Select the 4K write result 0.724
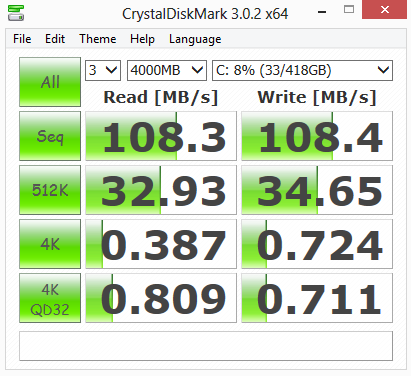This screenshot has height=376, width=411. [x=317, y=244]
